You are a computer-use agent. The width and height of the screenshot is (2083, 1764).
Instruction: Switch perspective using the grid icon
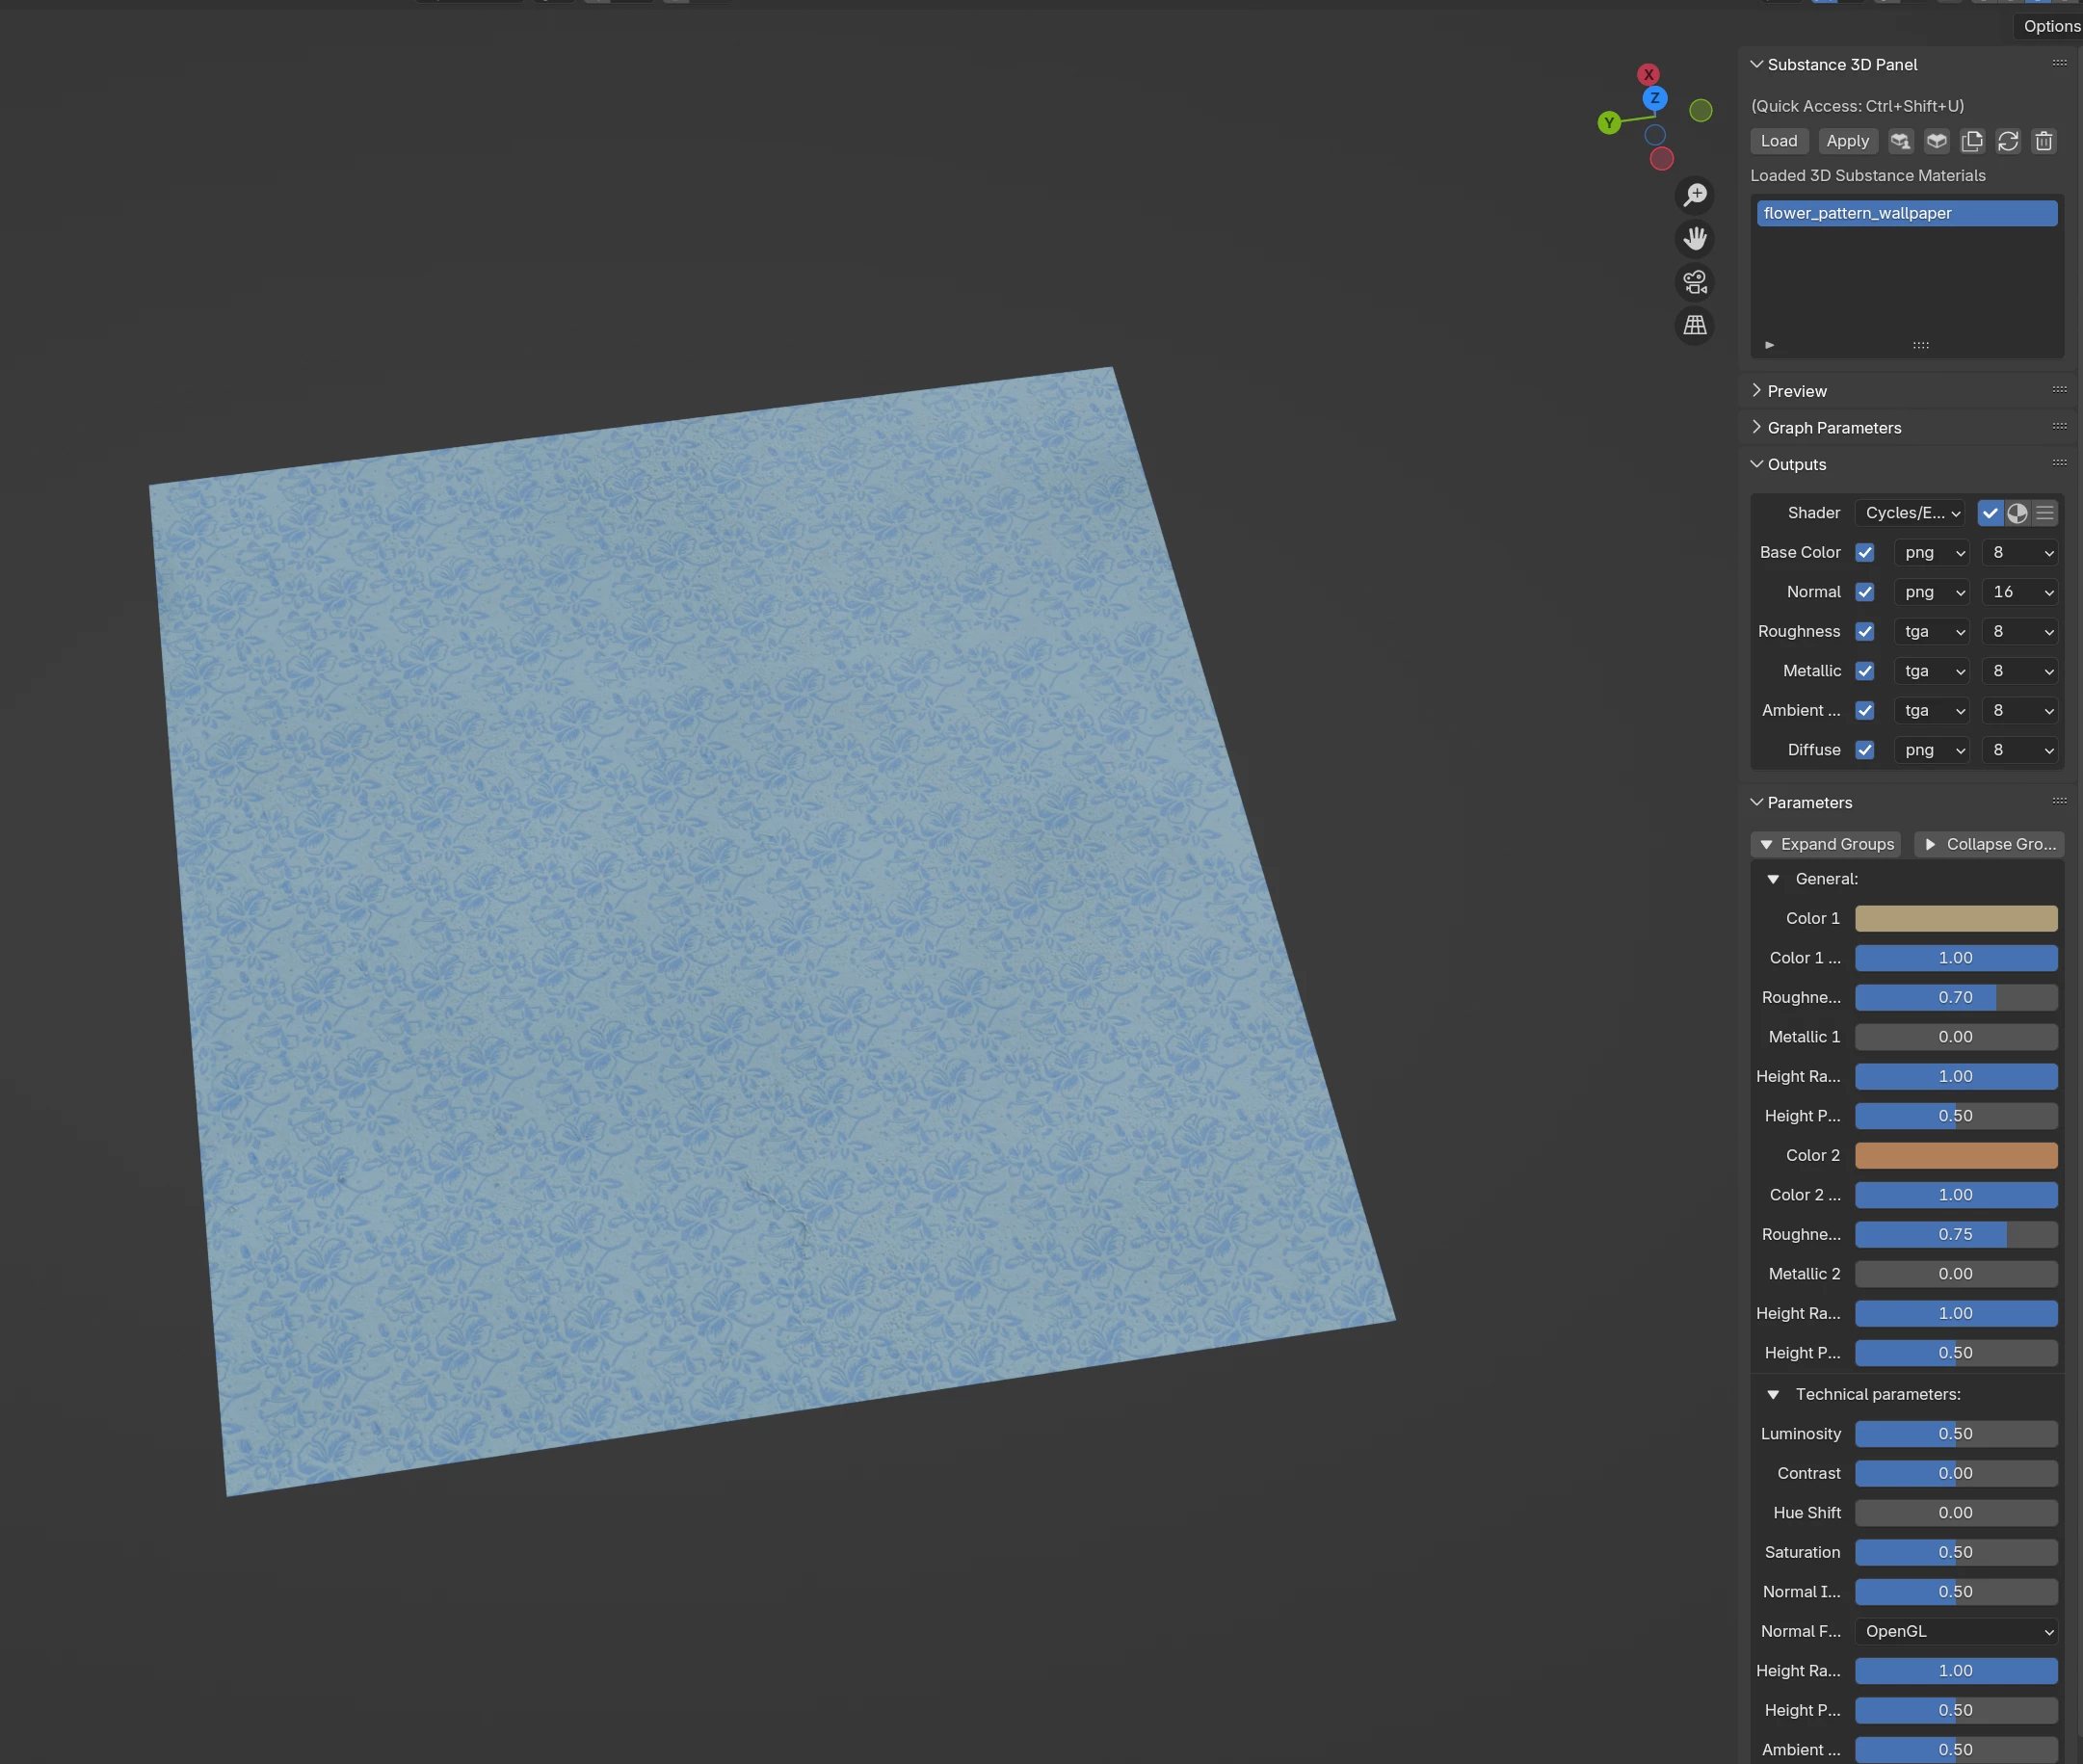click(x=1694, y=325)
